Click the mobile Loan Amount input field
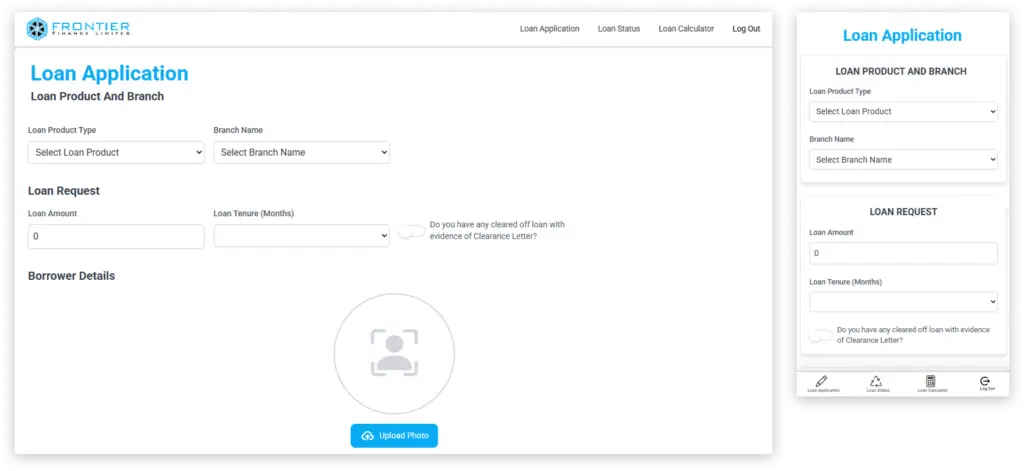Viewport: 1024px width, 471px height. coord(903,253)
